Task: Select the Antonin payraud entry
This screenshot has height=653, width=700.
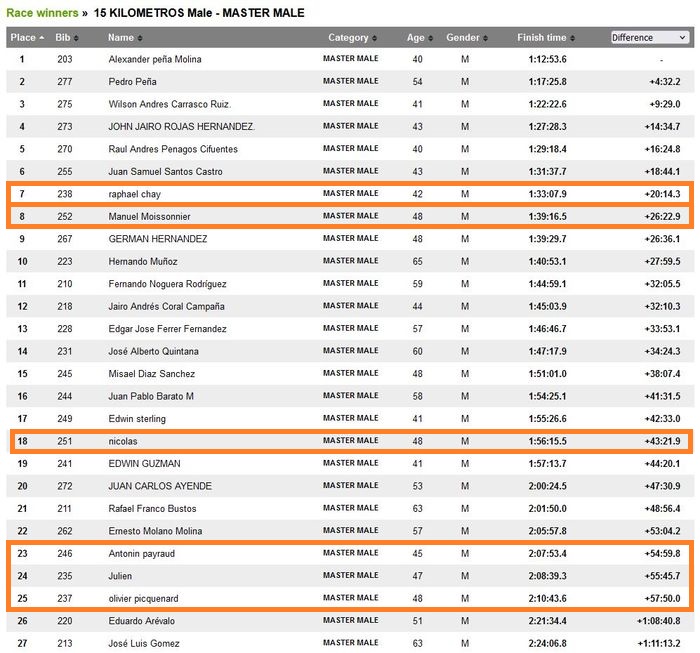Action: 144,553
